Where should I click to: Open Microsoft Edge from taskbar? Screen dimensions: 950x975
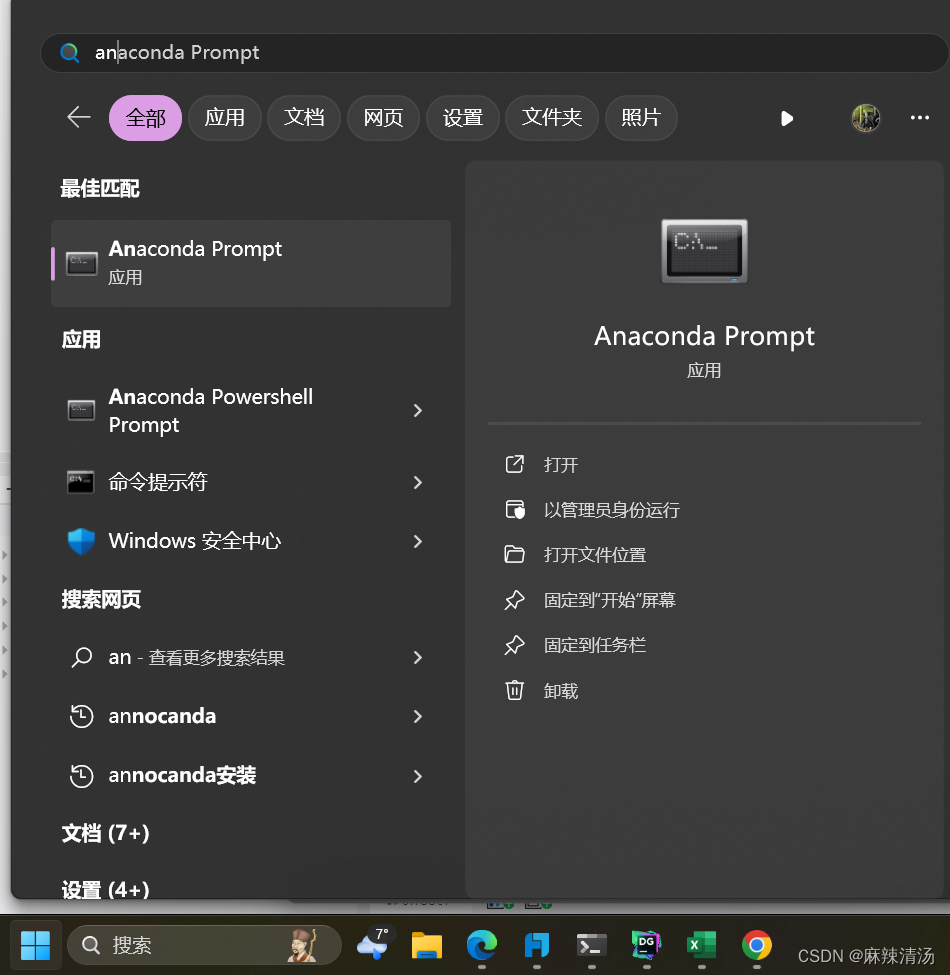pos(482,945)
